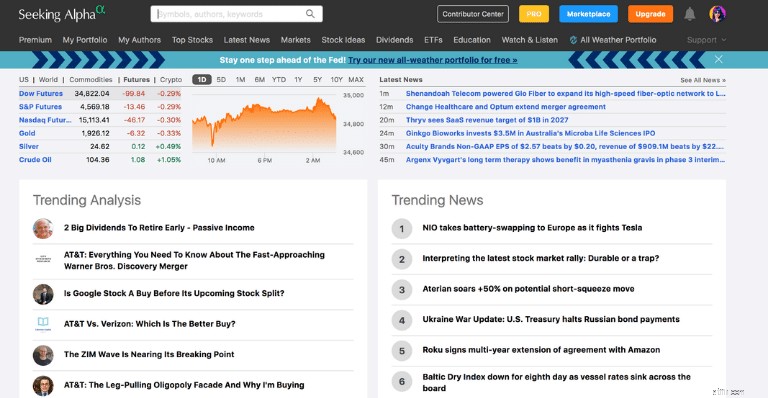Open Top Stocks menu
The height and width of the screenshot is (398, 768).
click(x=192, y=40)
